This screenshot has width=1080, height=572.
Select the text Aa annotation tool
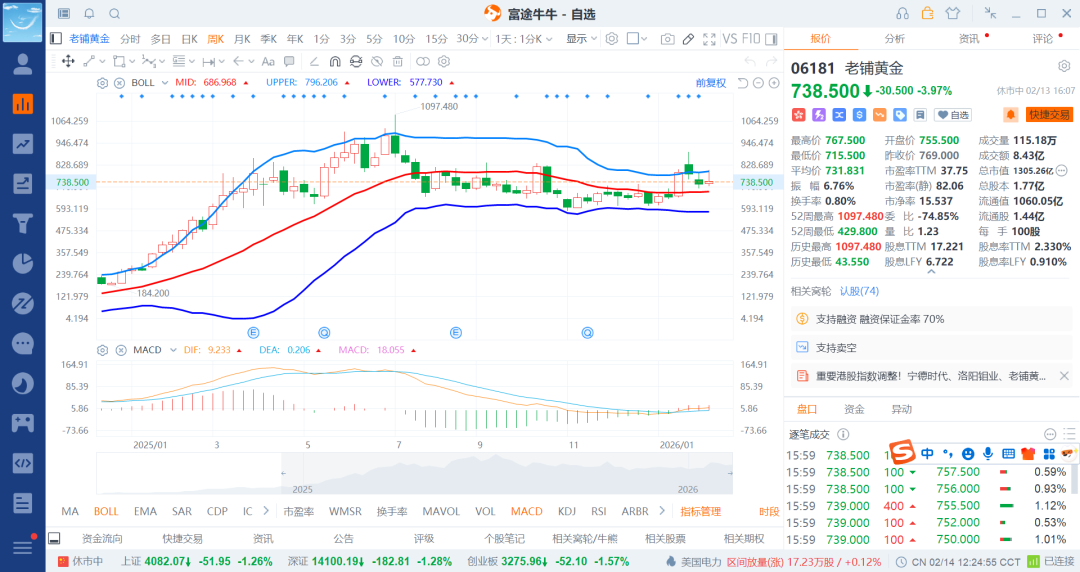[x=269, y=61]
